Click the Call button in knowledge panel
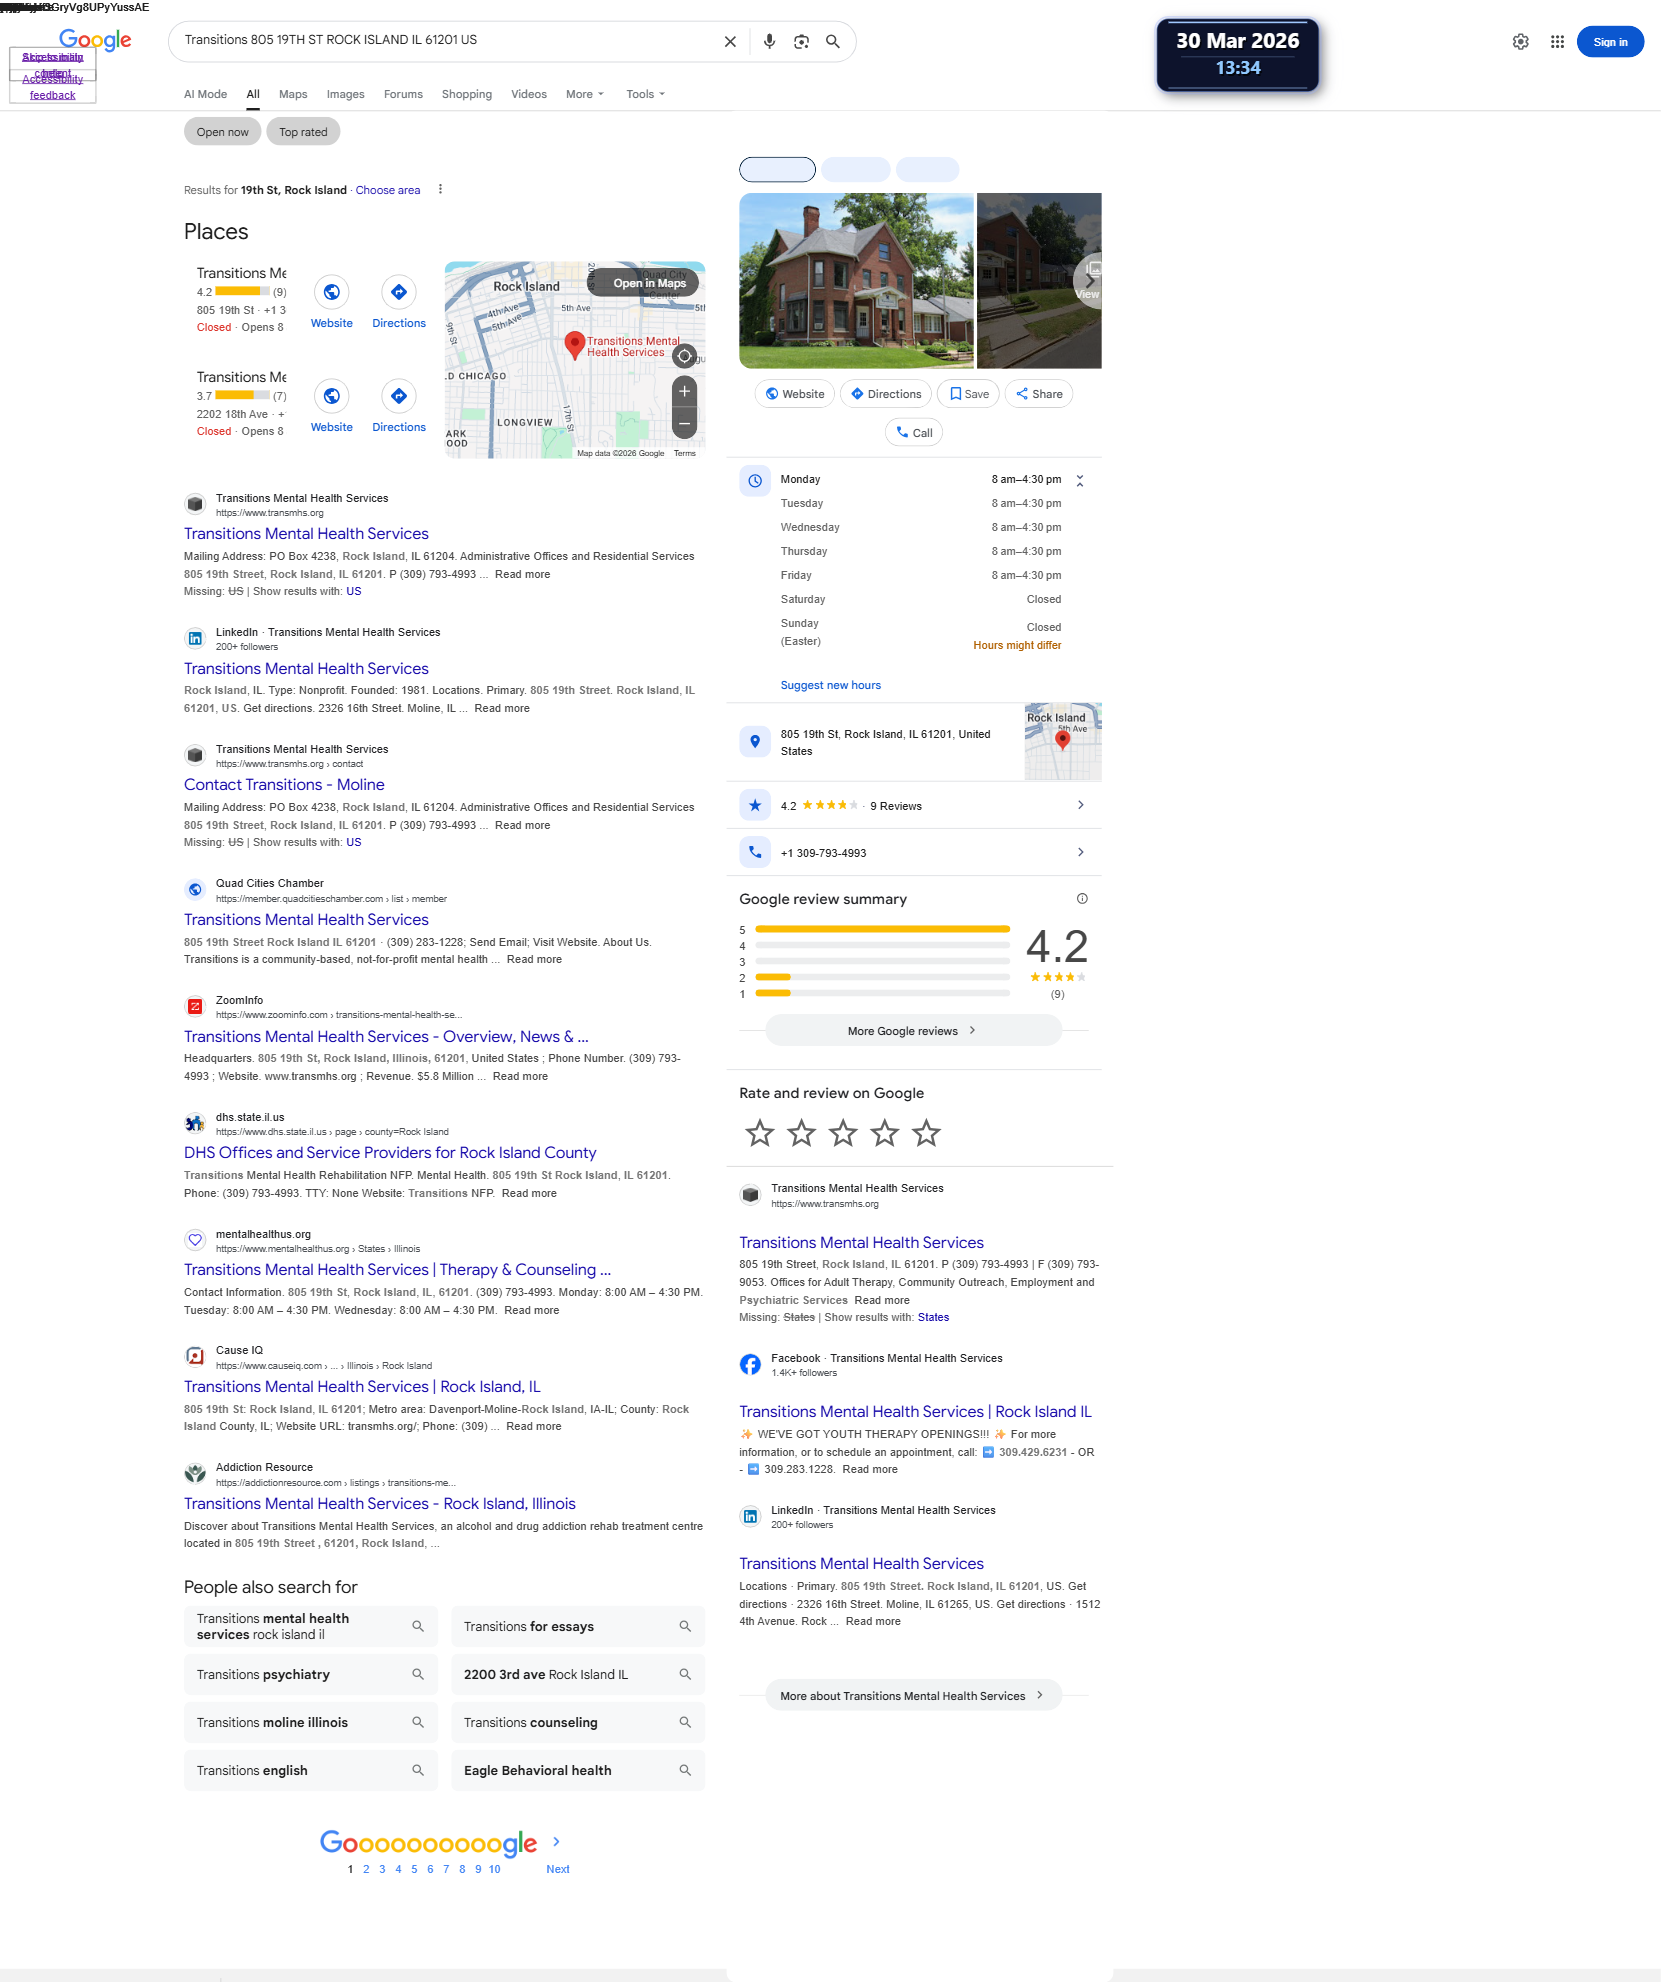 pyautogui.click(x=914, y=433)
